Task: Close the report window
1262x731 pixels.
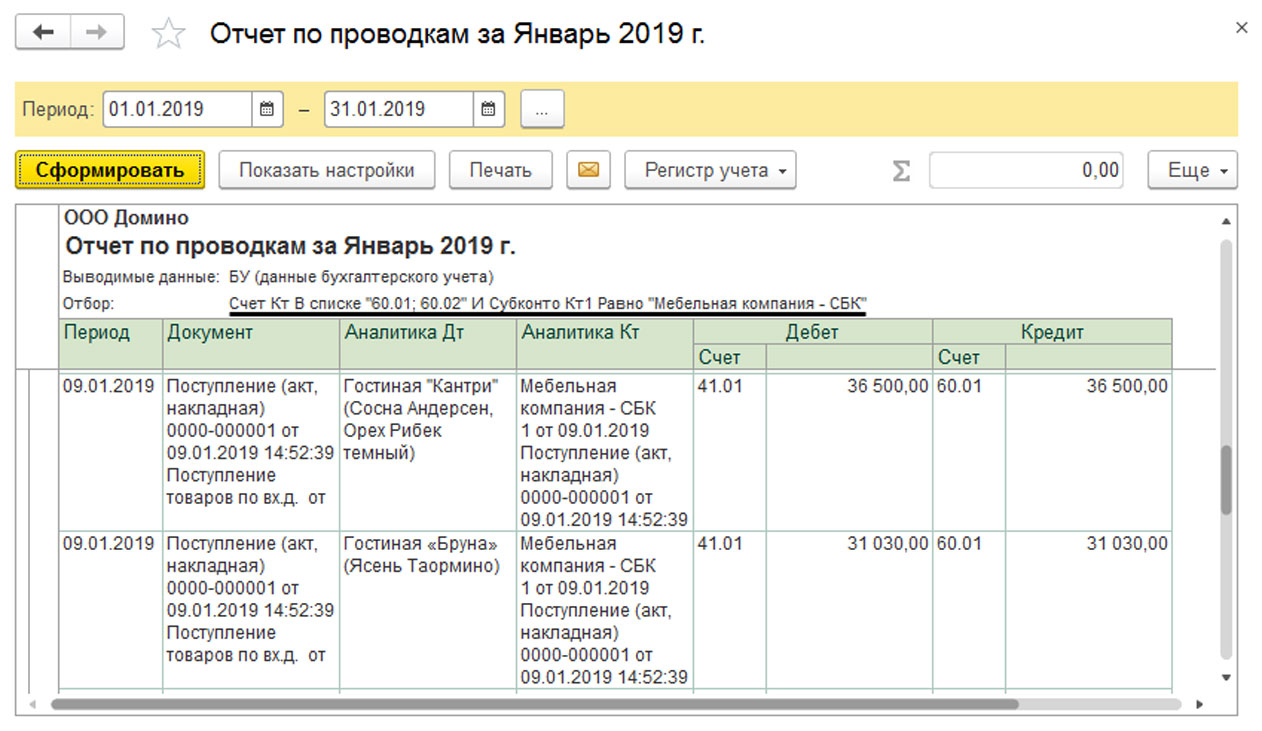Action: pos(1241,28)
